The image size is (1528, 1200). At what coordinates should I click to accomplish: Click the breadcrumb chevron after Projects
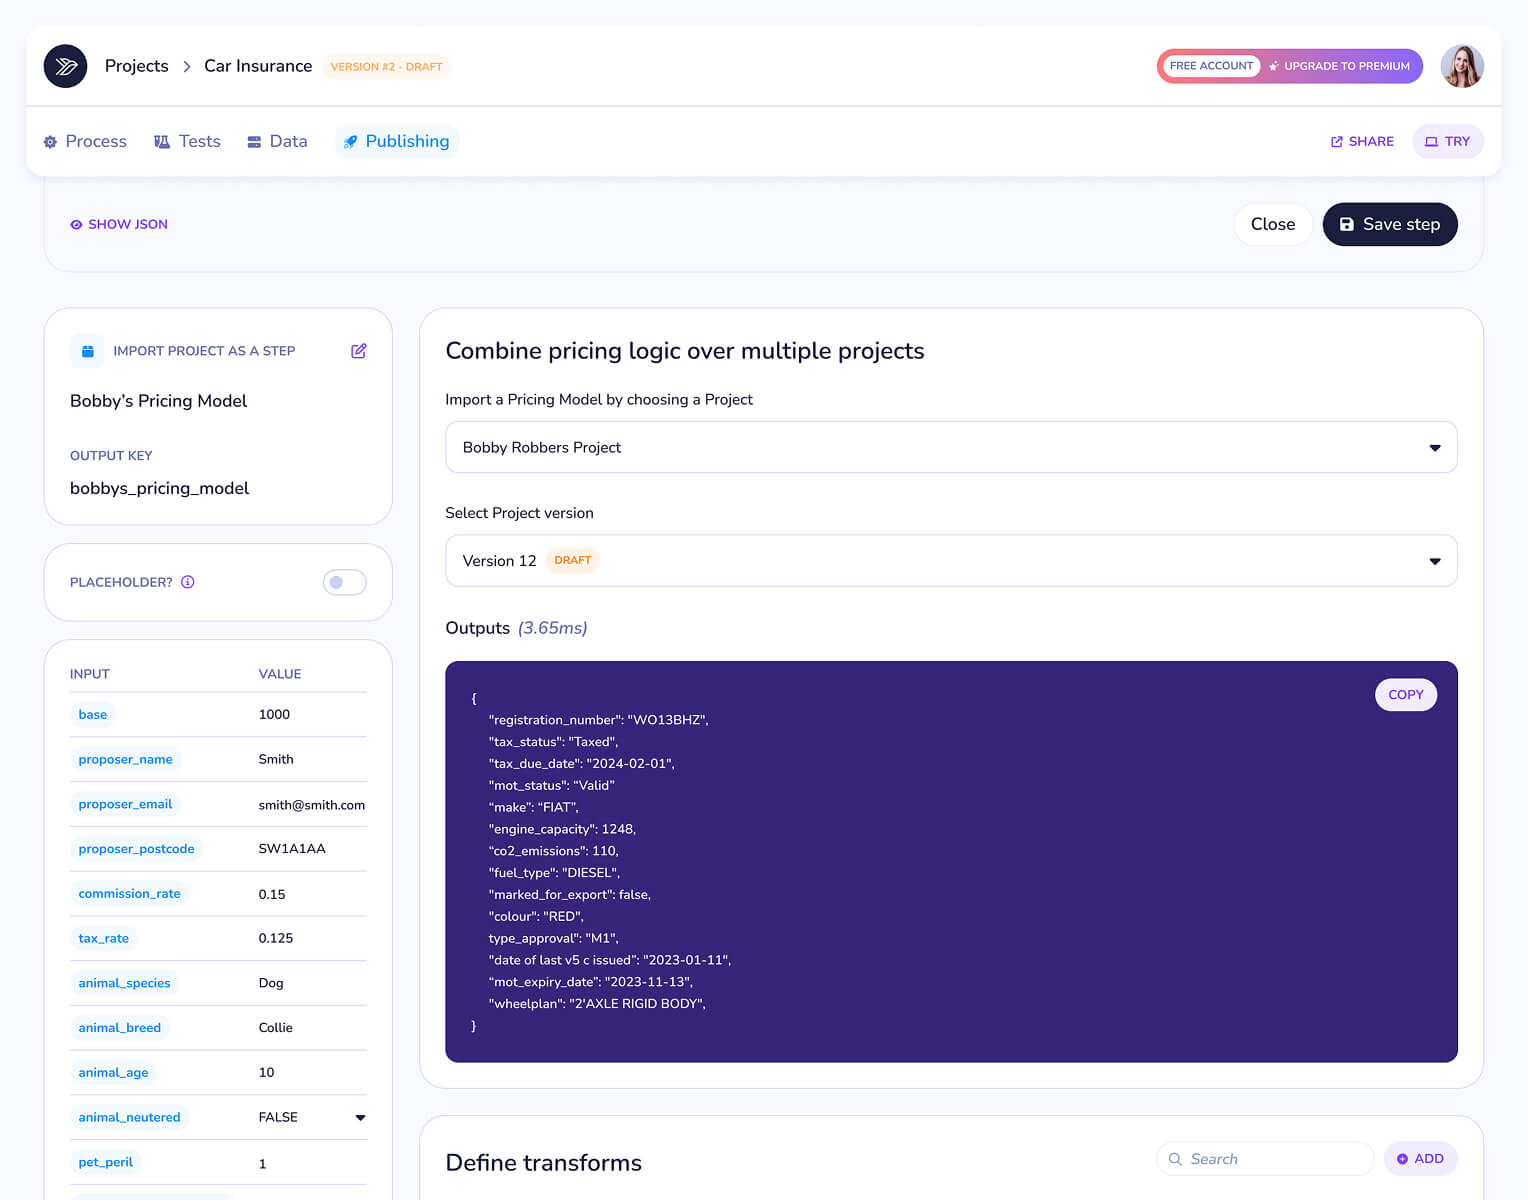[x=187, y=66]
